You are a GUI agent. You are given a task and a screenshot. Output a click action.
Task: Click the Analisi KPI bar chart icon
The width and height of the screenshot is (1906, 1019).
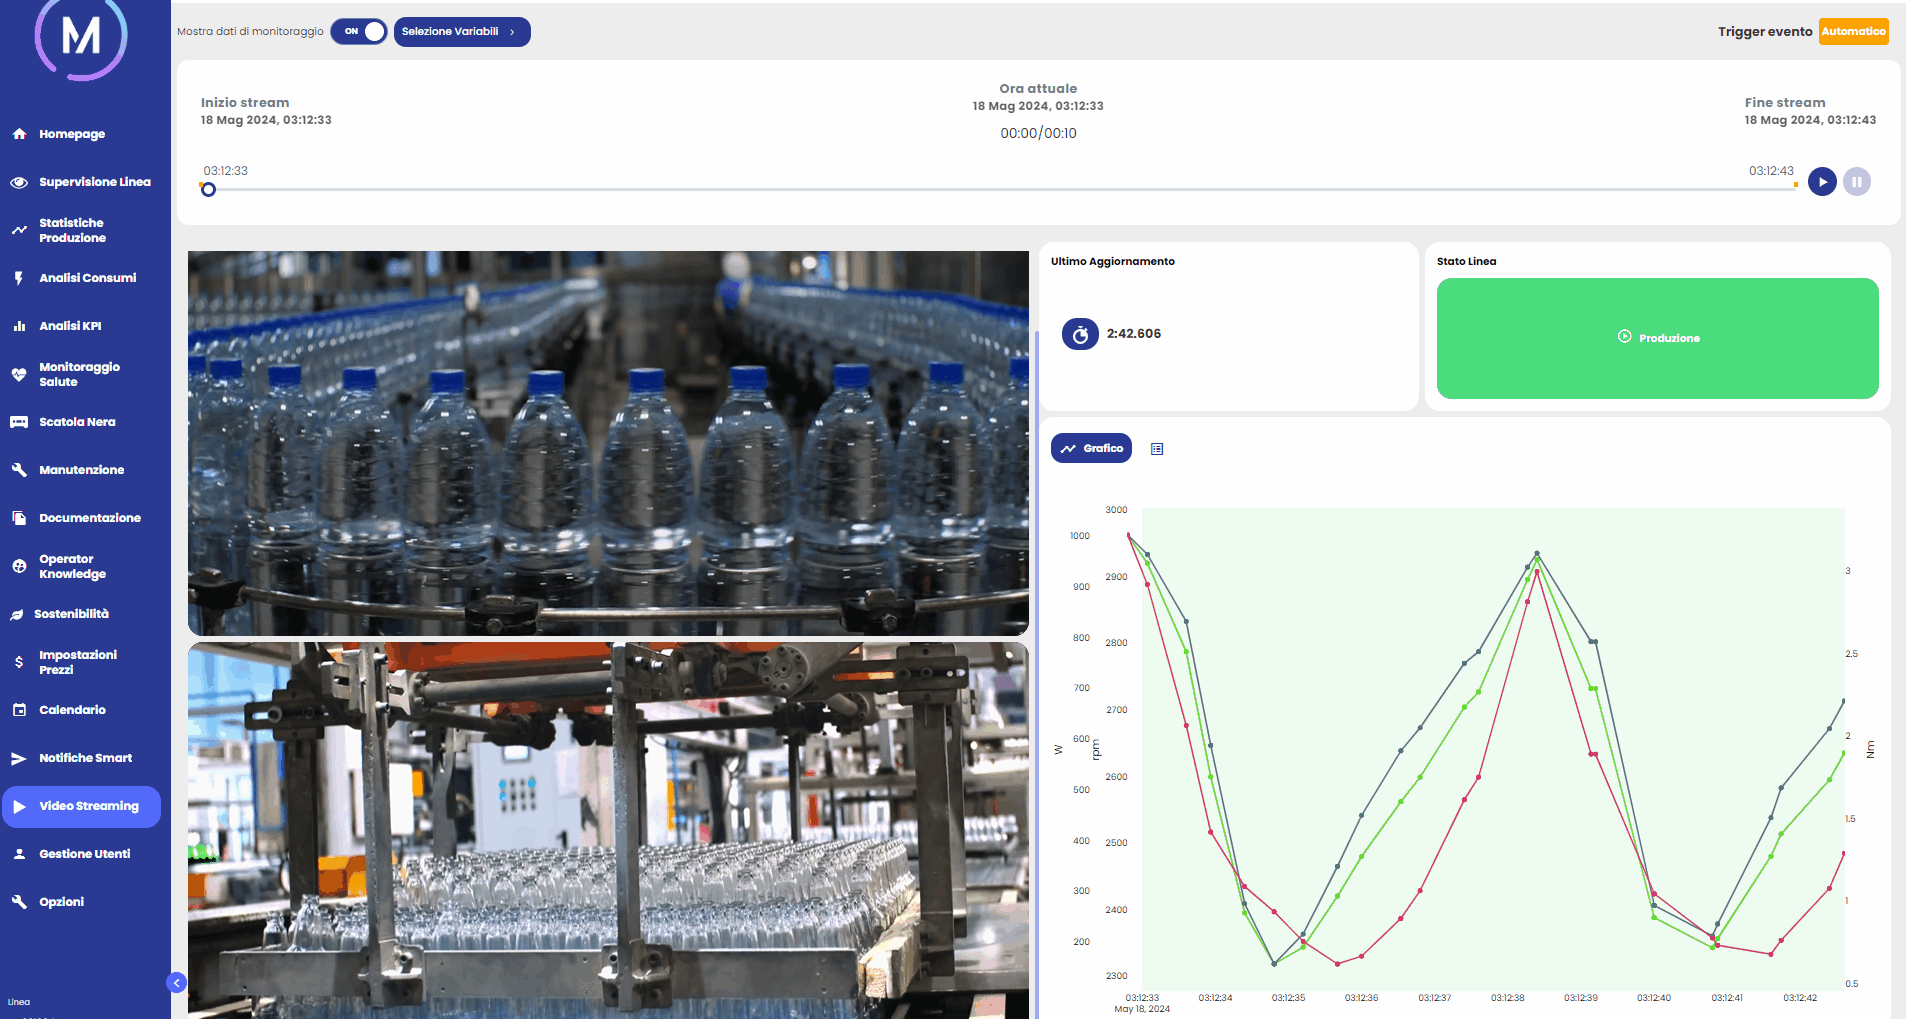coord(19,326)
